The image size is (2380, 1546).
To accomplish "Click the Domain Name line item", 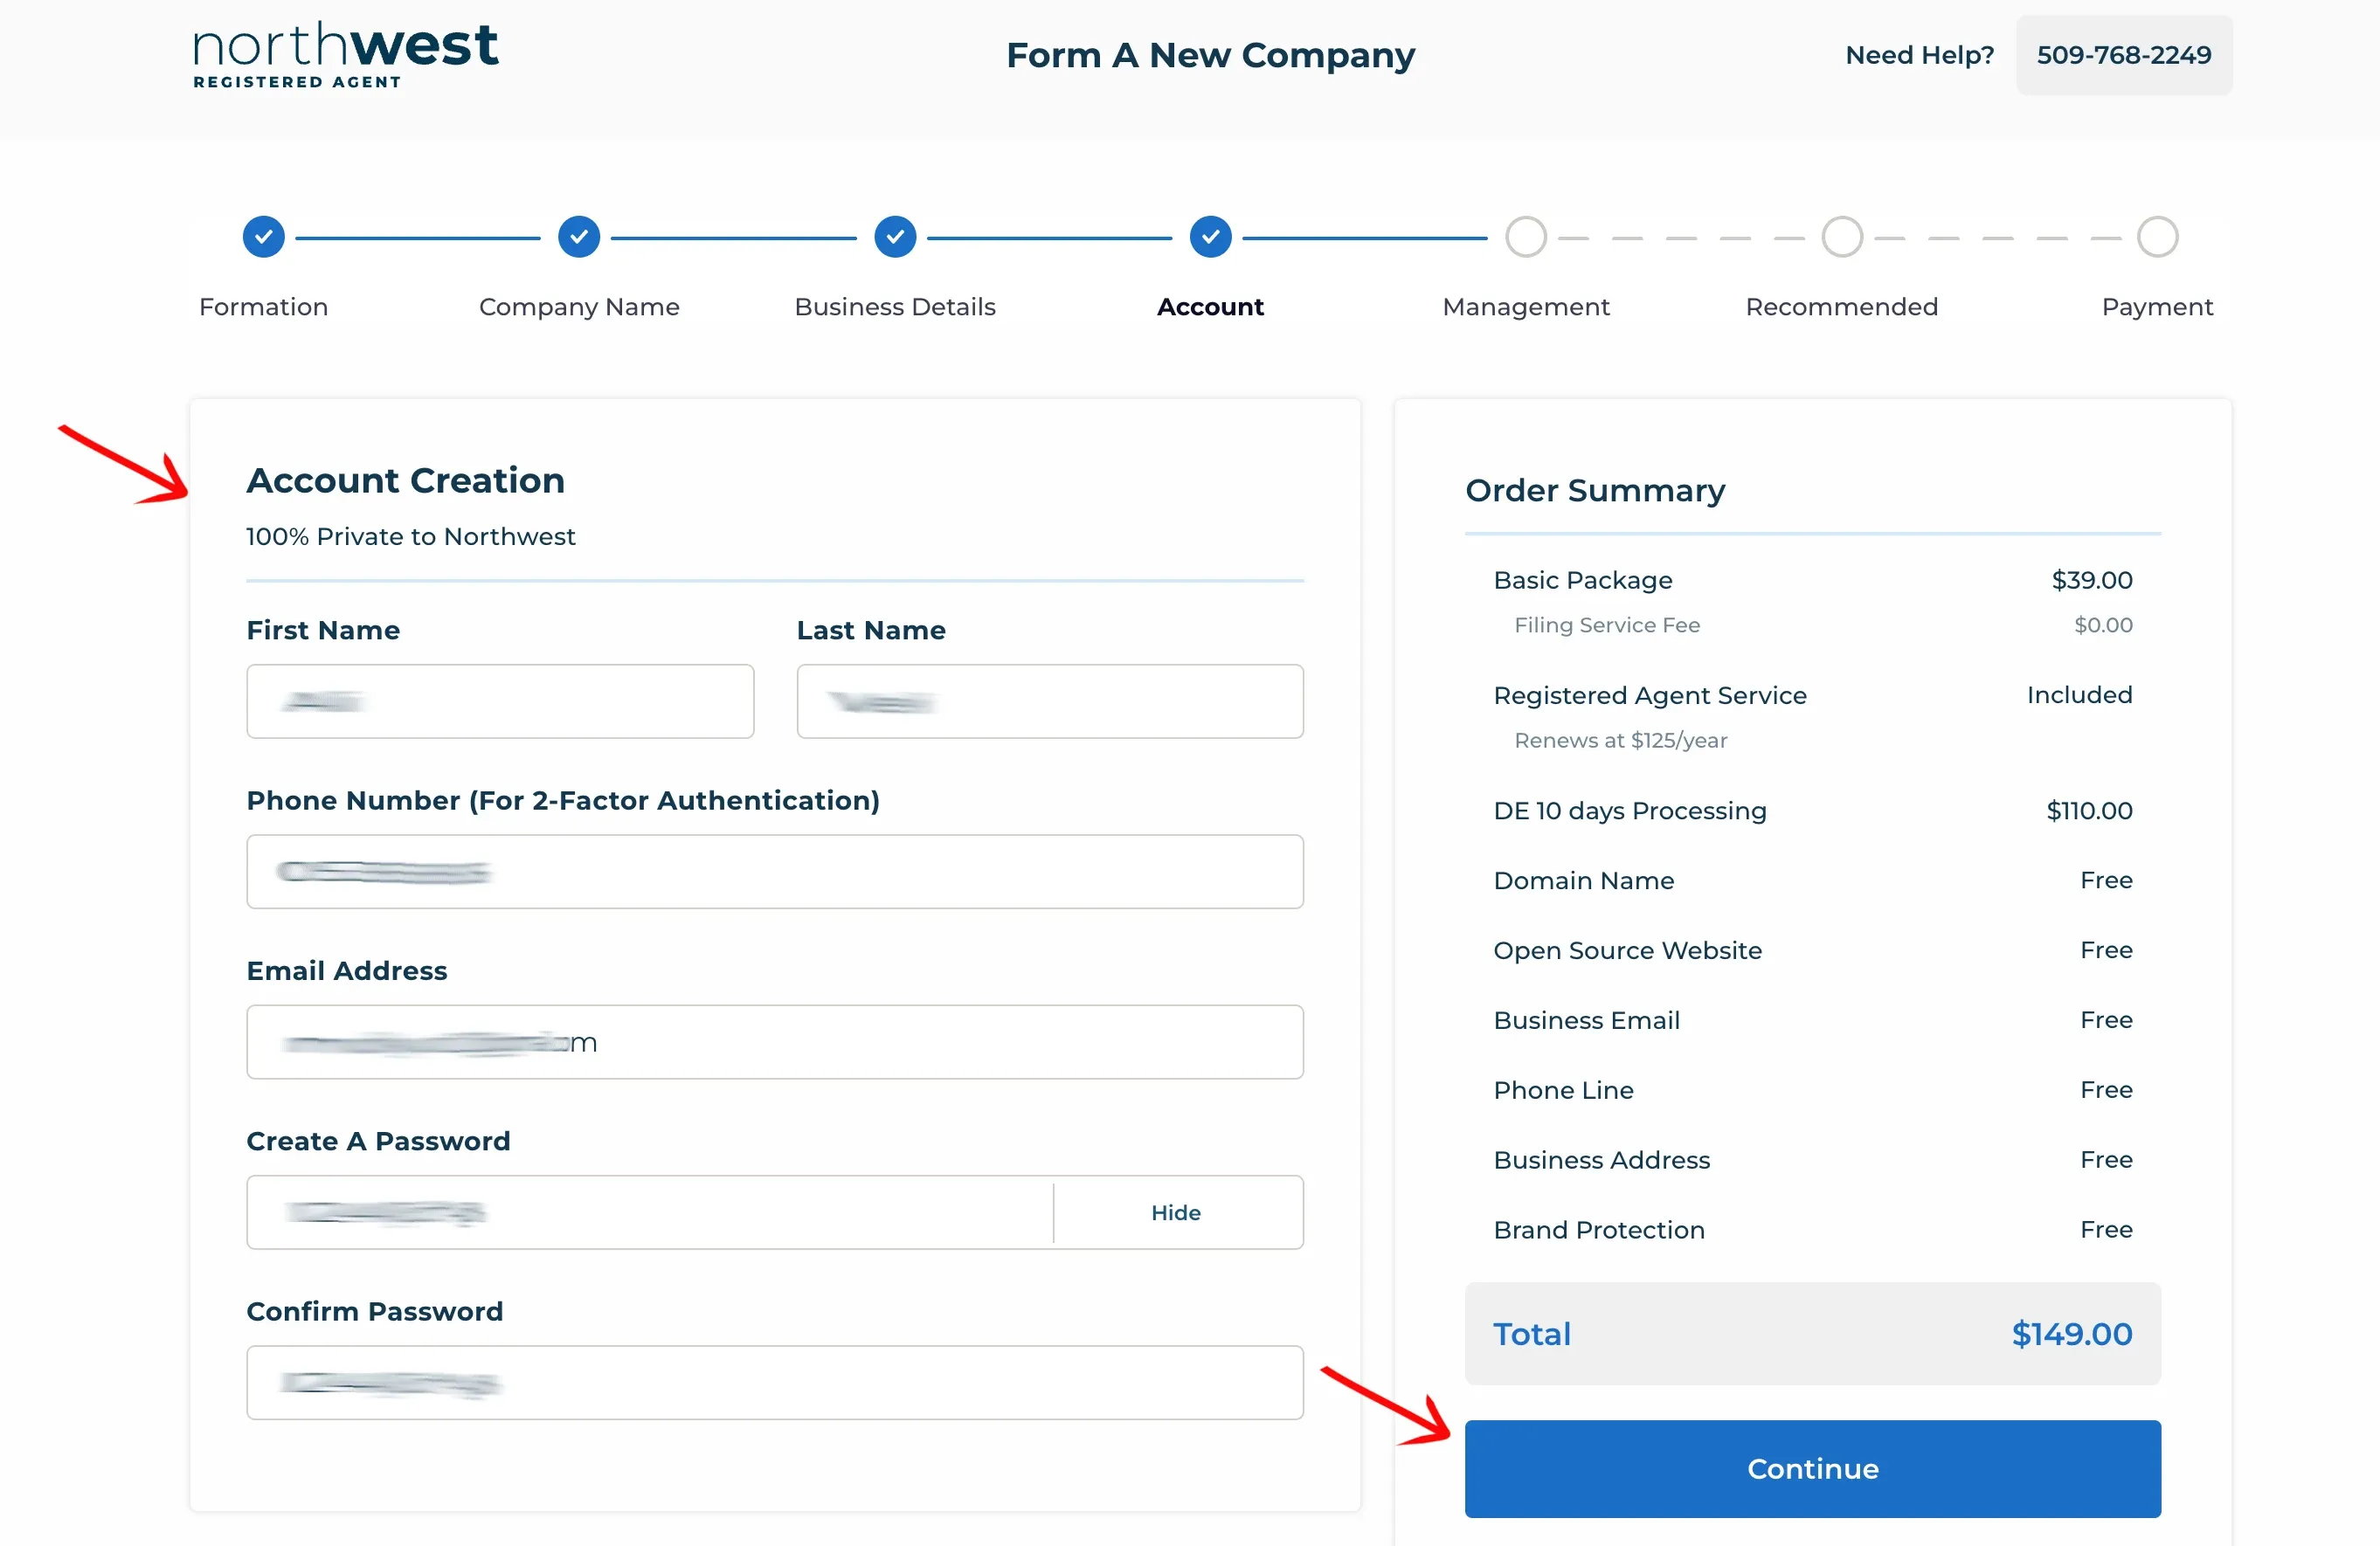I will click(1584, 881).
